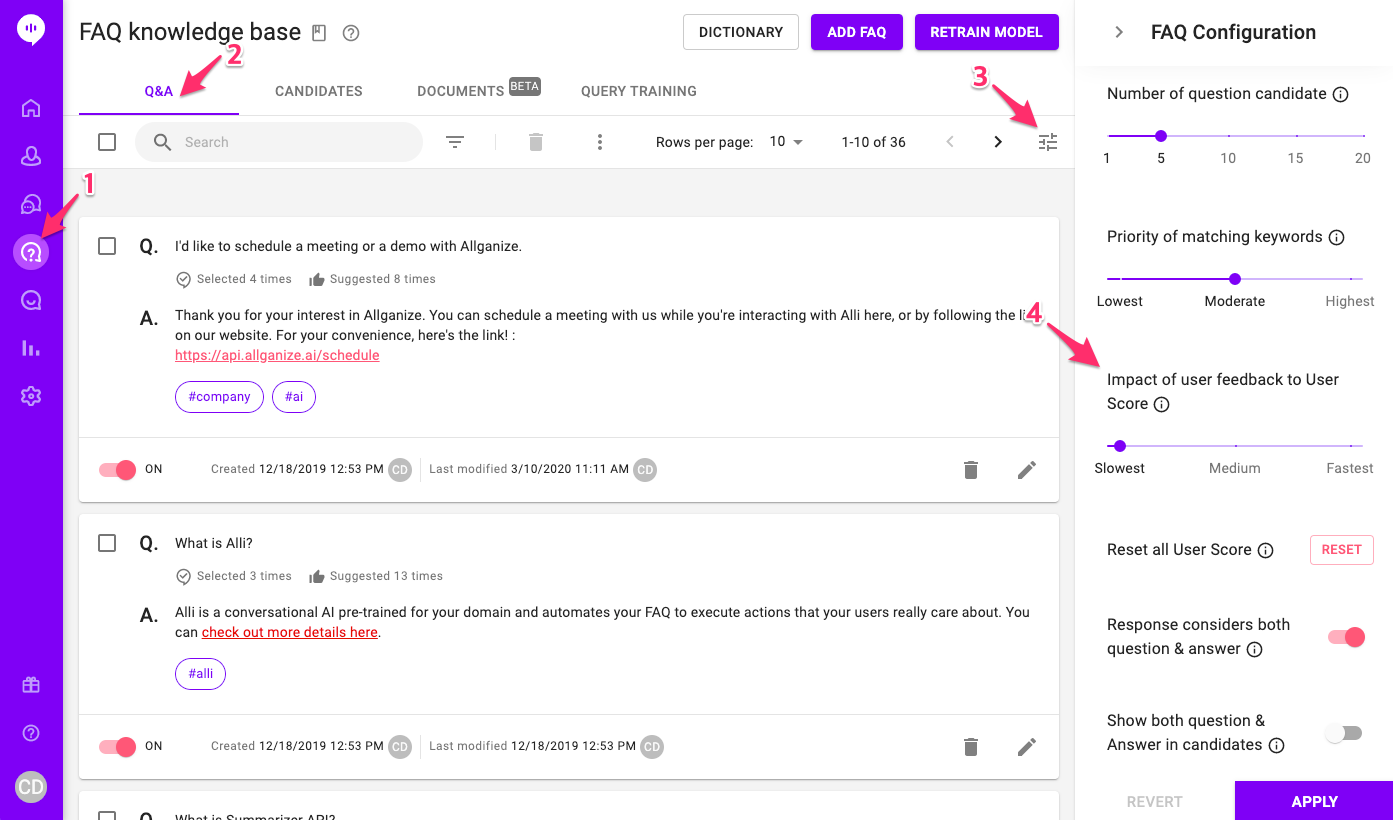The image size is (1393, 820).
Task: Delete the What is Alli FAQ
Action: point(971,746)
